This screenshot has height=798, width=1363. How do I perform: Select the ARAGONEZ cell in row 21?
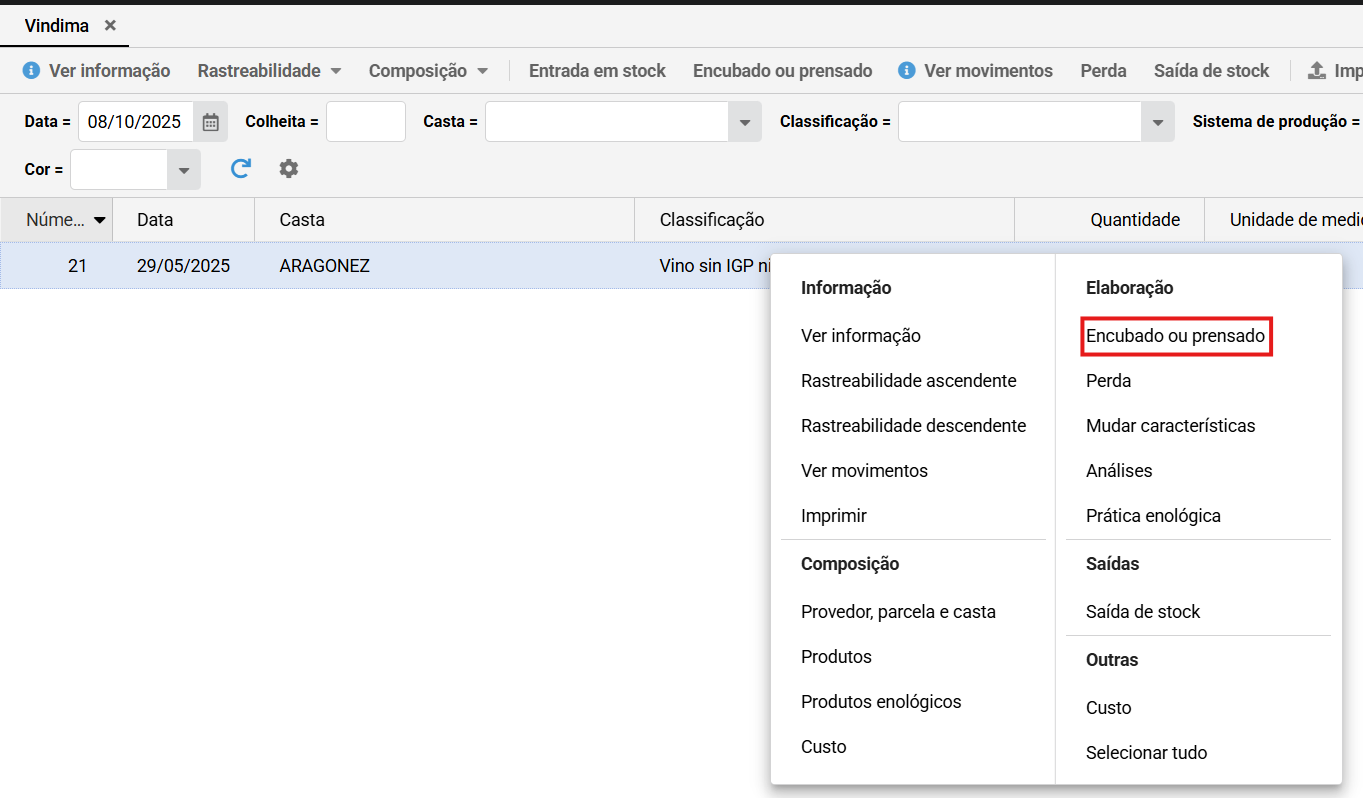point(445,266)
